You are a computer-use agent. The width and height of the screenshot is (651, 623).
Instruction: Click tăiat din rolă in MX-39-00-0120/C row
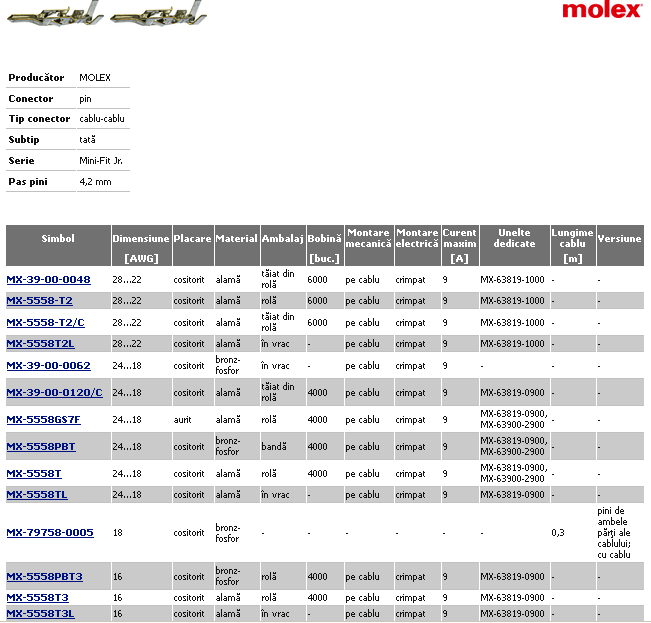278,392
